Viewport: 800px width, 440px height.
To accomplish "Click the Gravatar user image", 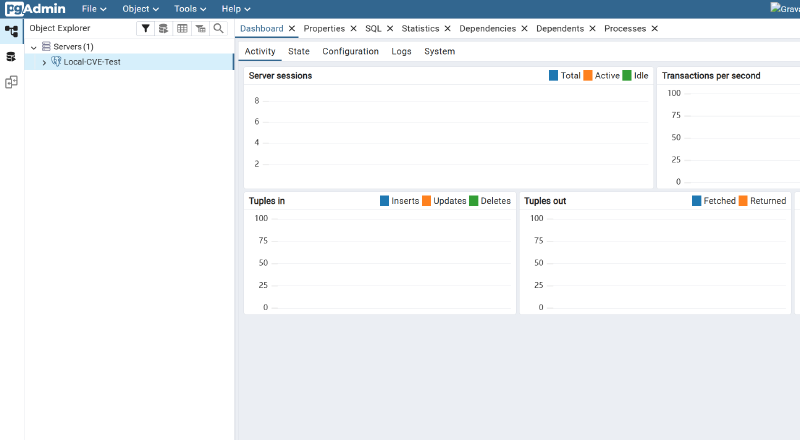I will tap(785, 9).
